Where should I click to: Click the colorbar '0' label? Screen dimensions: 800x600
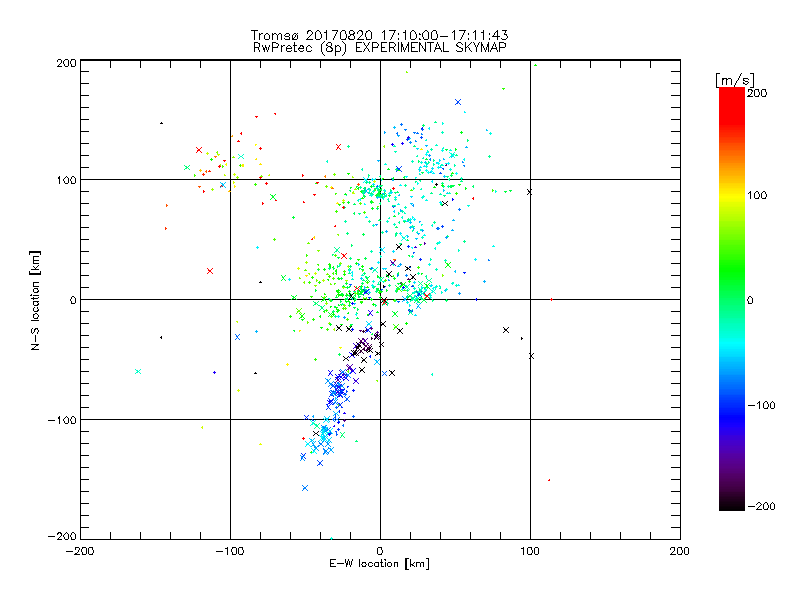750,301
